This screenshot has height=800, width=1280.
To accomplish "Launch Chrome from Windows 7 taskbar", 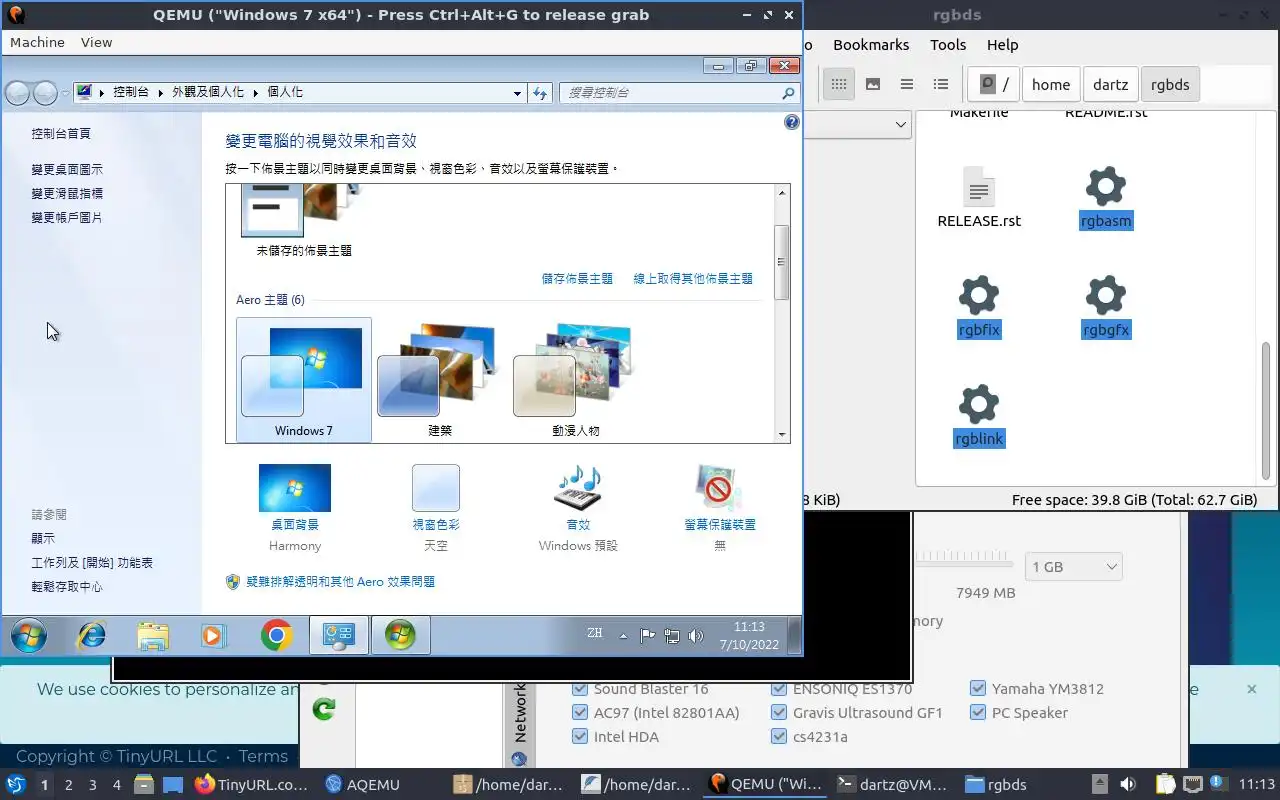I will coord(276,635).
